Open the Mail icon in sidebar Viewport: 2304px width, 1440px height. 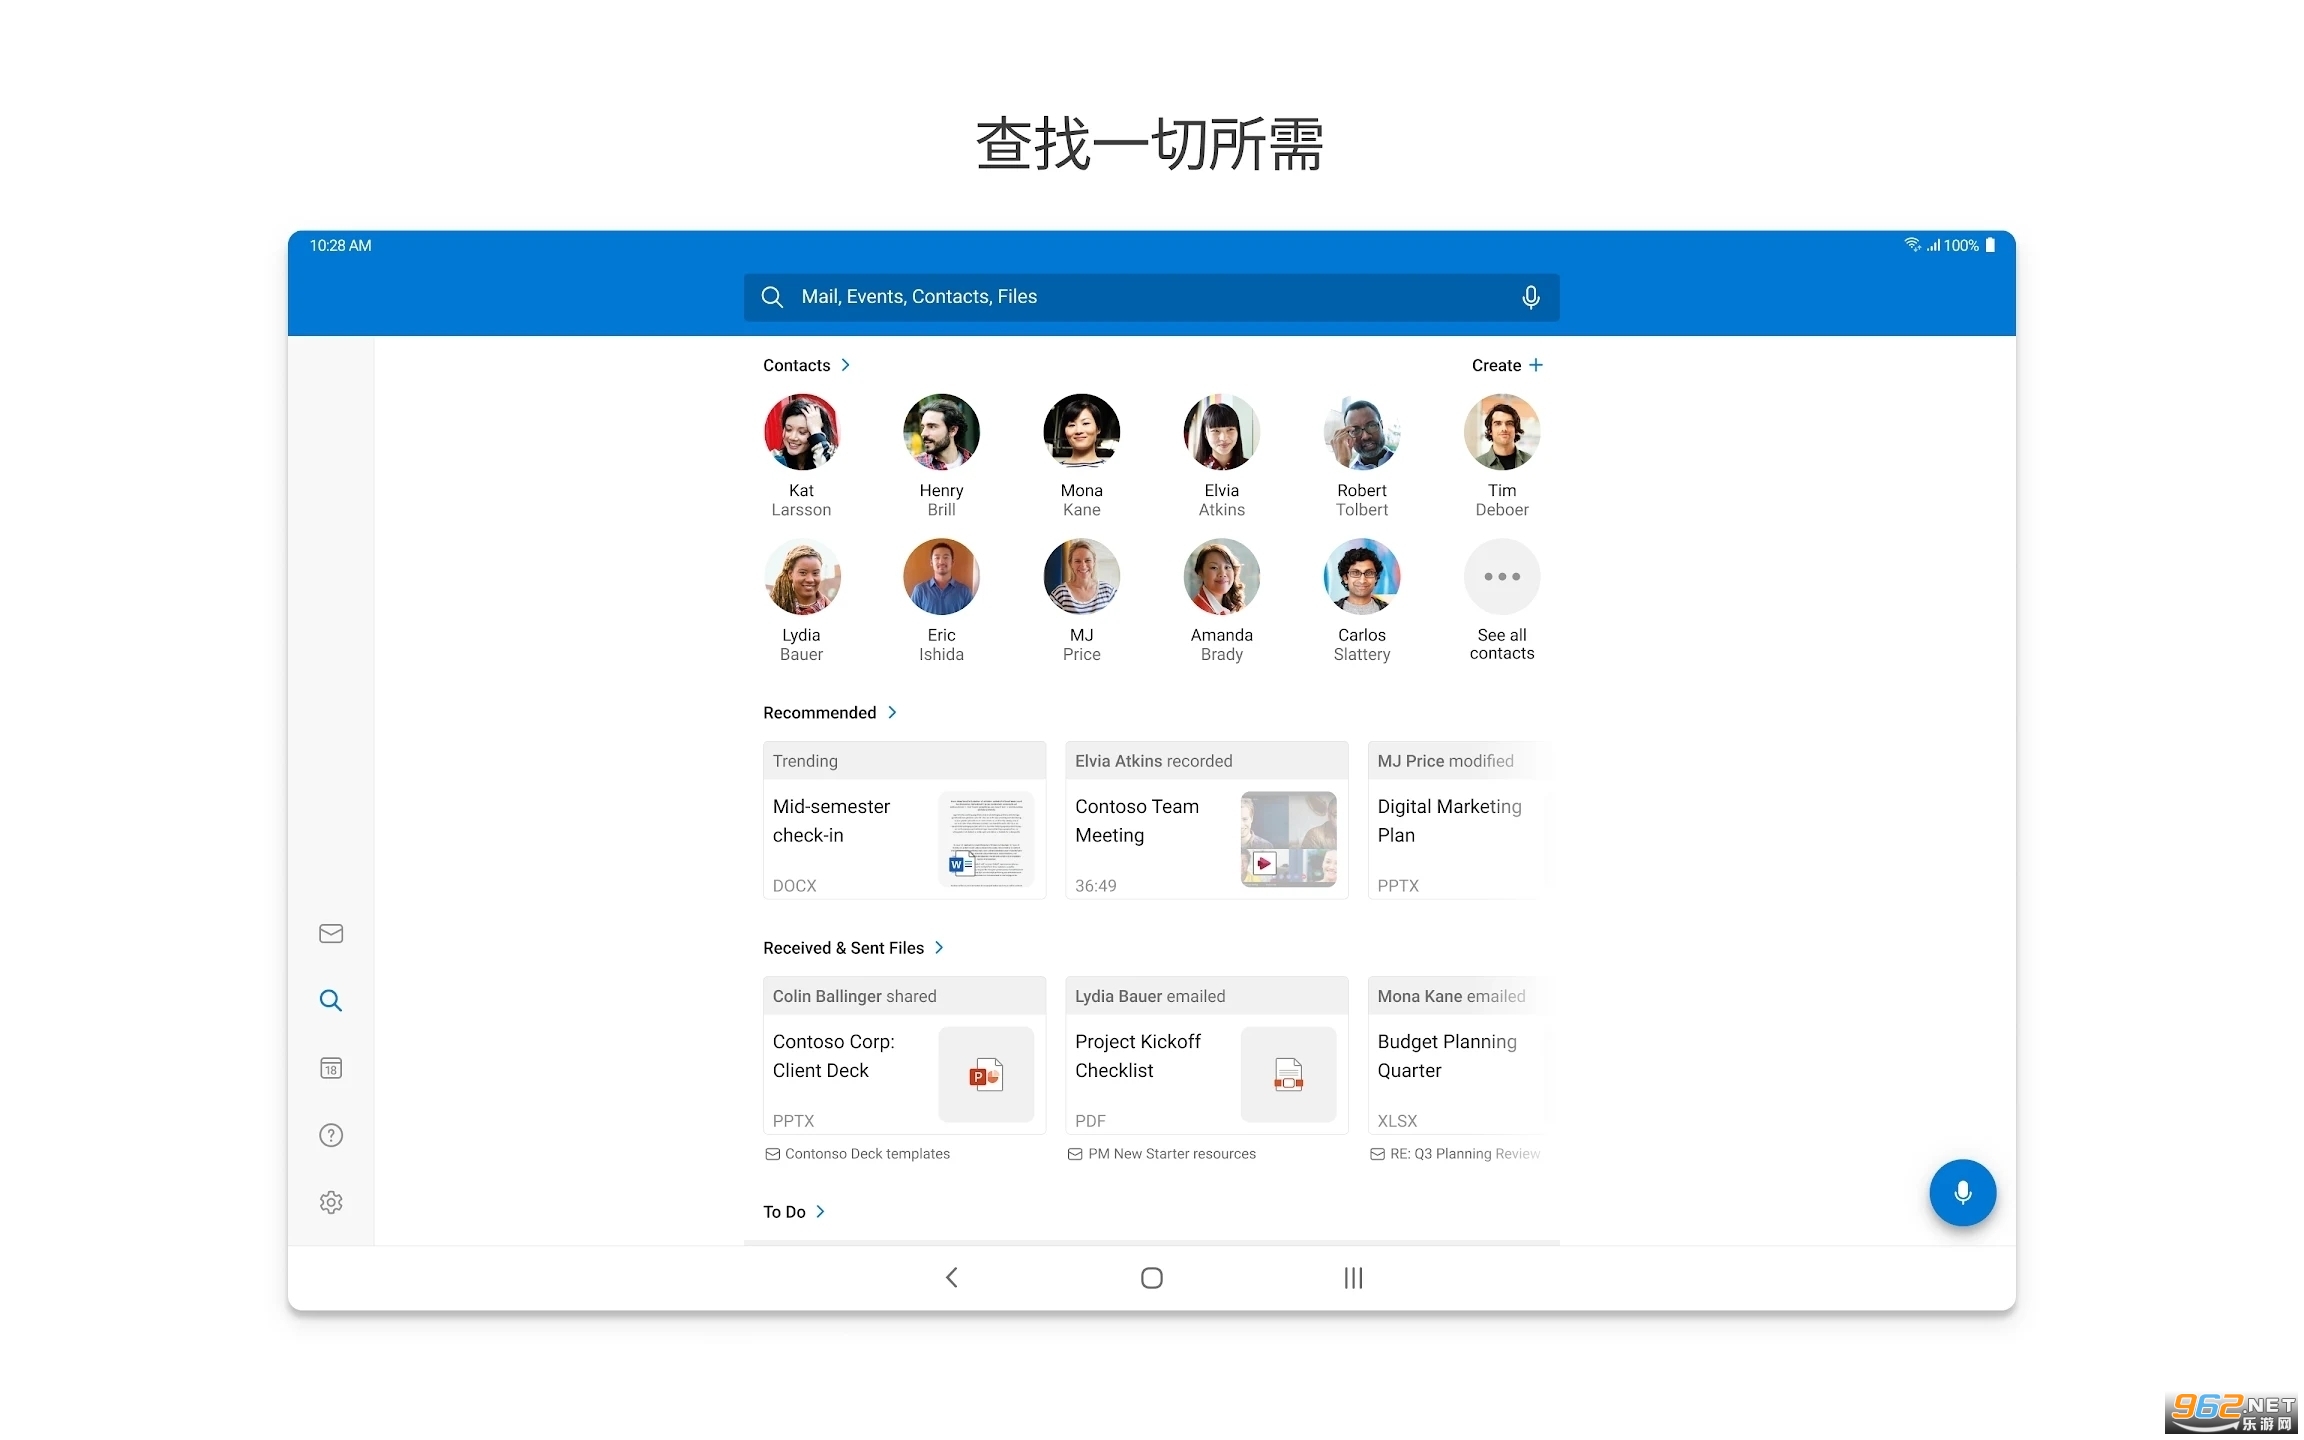331,933
